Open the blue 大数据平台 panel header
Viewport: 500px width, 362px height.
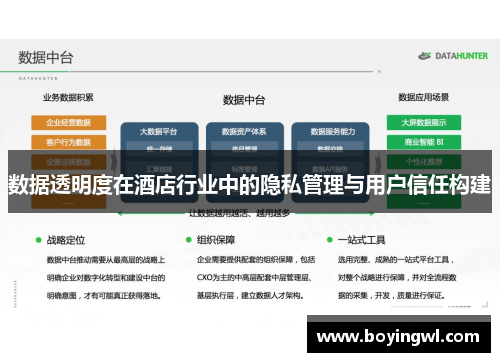pos(159,132)
